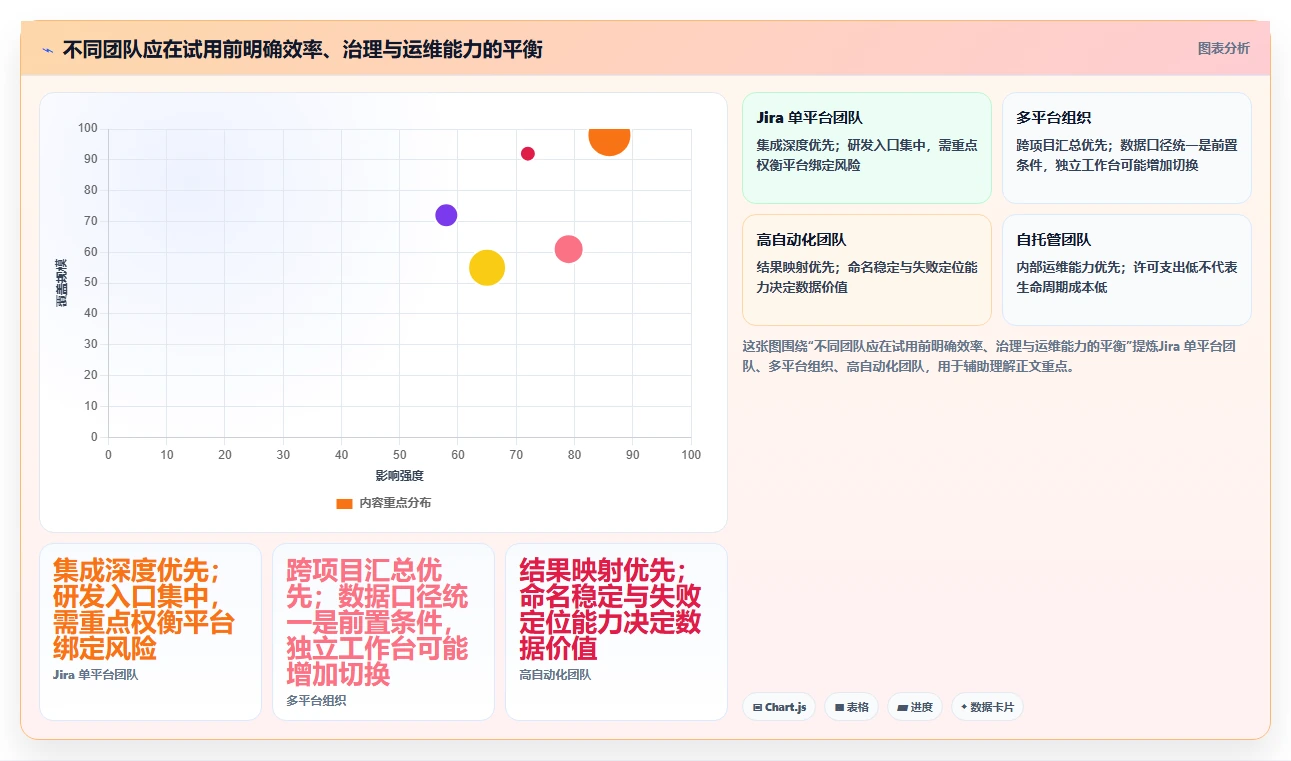
Task: Open the Jira 单平台团队 green card
Action: coord(867,148)
